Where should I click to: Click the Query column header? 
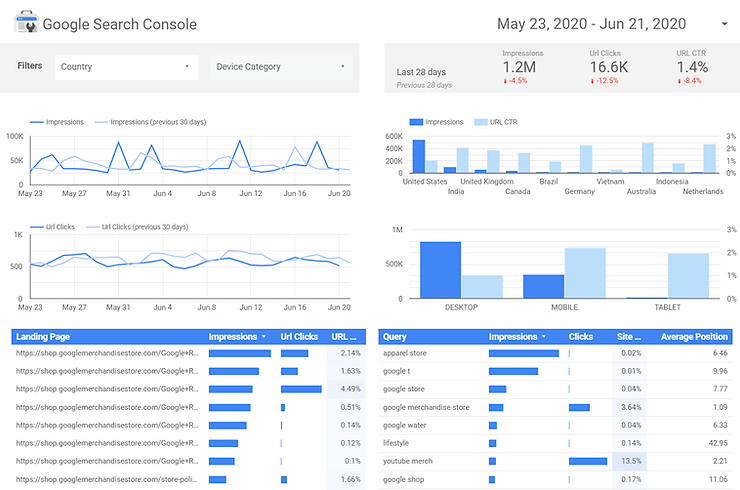(395, 337)
